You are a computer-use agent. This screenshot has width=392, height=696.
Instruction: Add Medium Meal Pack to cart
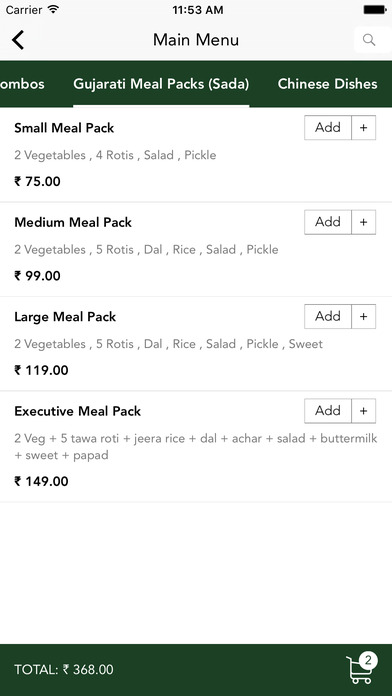tap(328, 222)
